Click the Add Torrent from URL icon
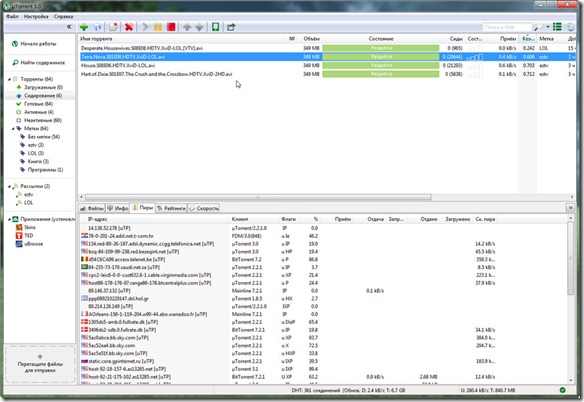 97,27
